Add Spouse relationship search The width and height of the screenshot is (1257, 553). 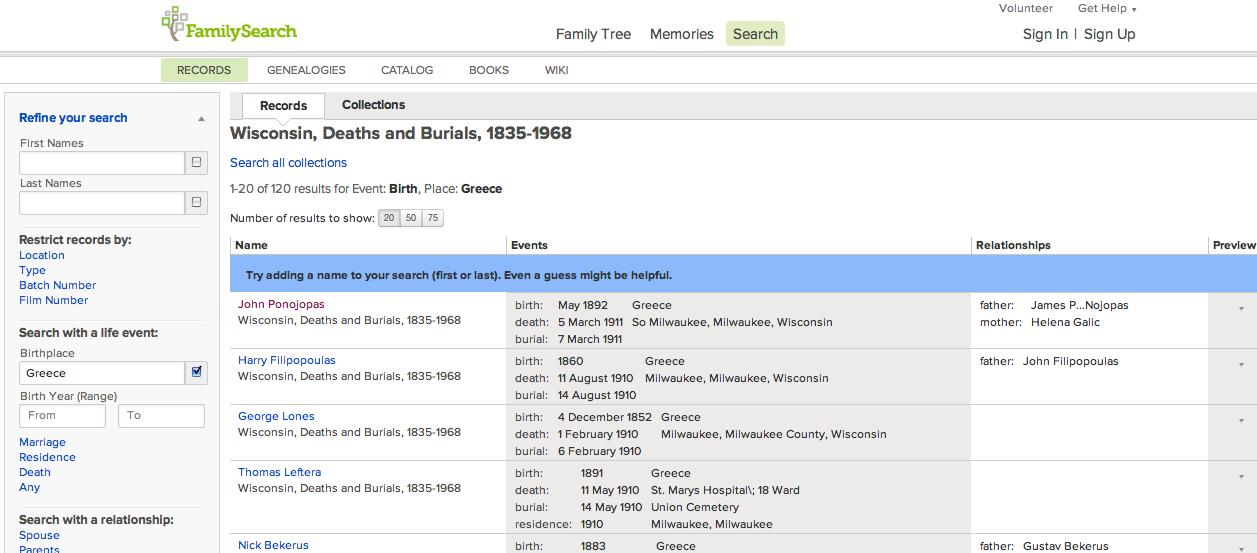(39, 535)
